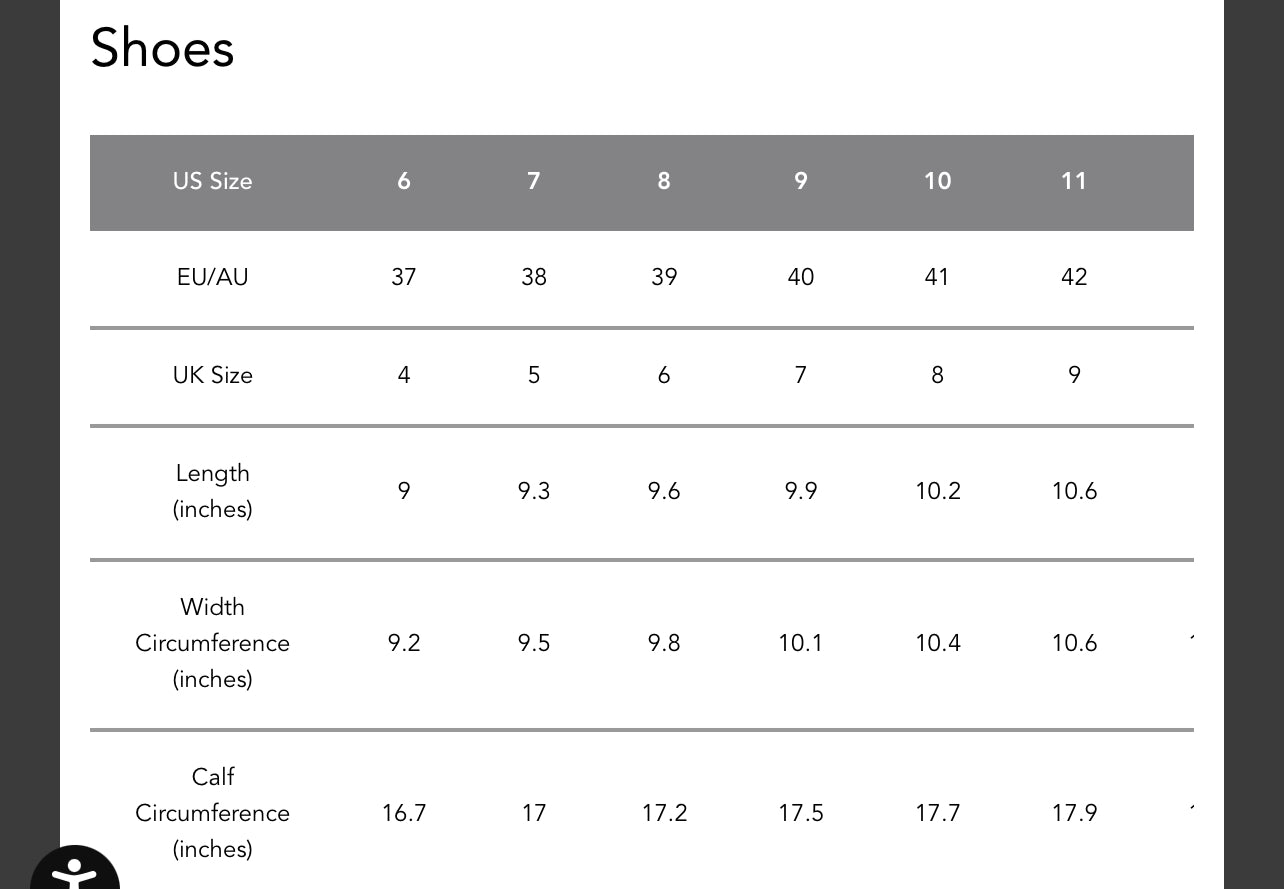Select the 10.2 length value

coord(937,491)
